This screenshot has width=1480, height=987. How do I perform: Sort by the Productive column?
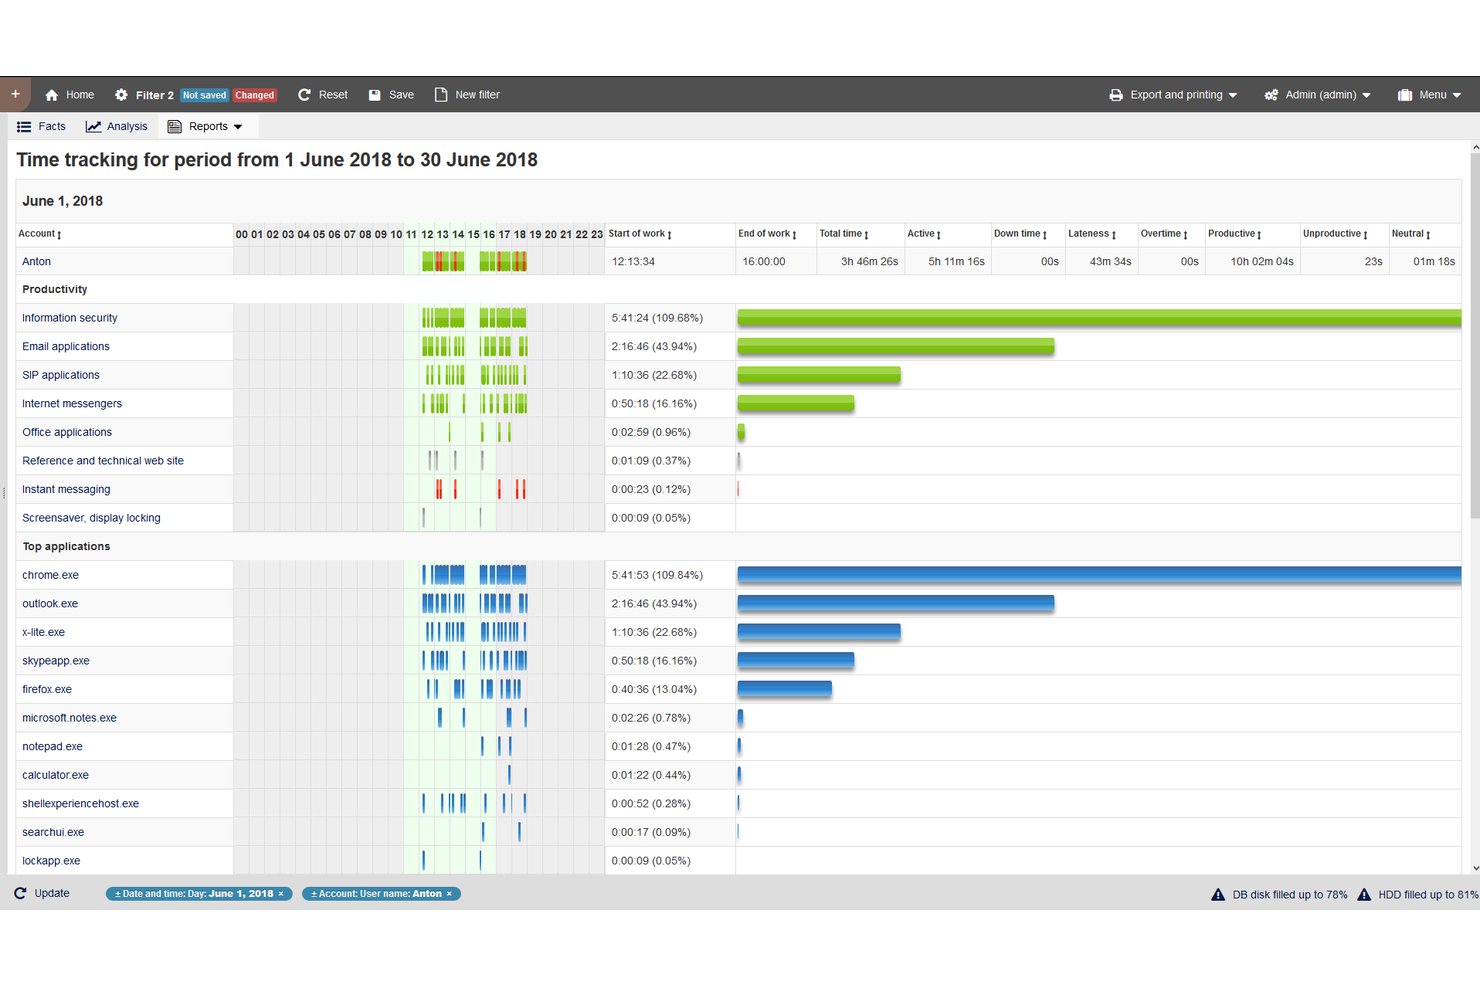(1234, 234)
